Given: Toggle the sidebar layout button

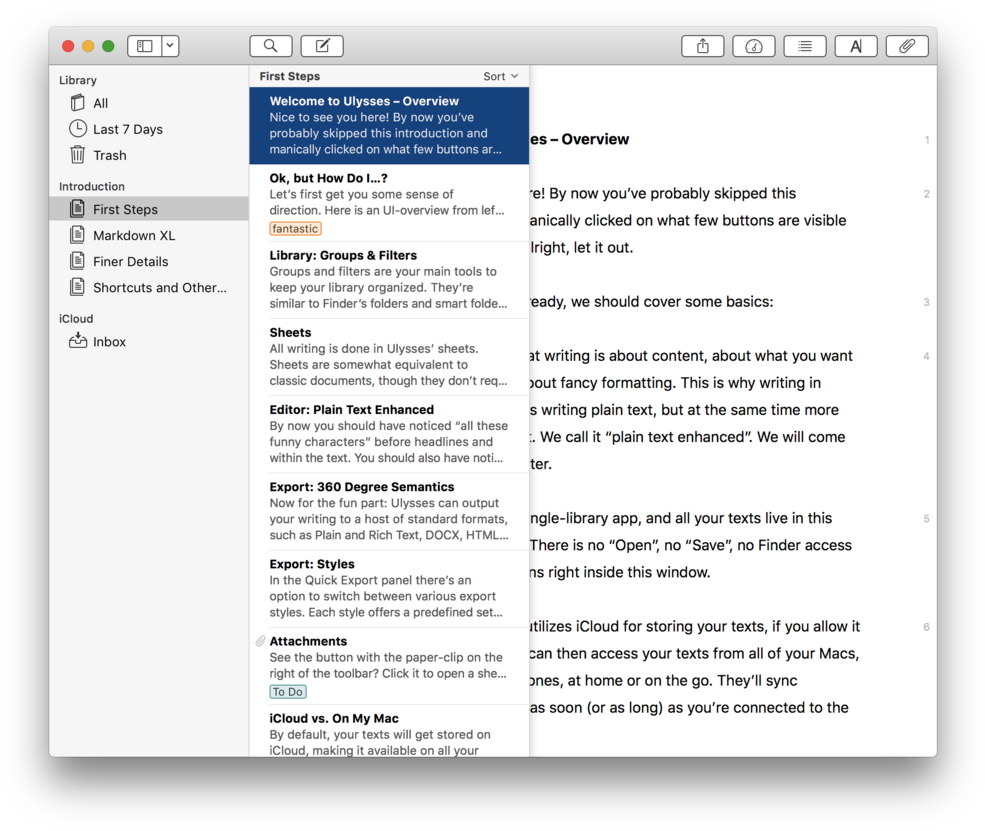Looking at the screenshot, I should (144, 46).
